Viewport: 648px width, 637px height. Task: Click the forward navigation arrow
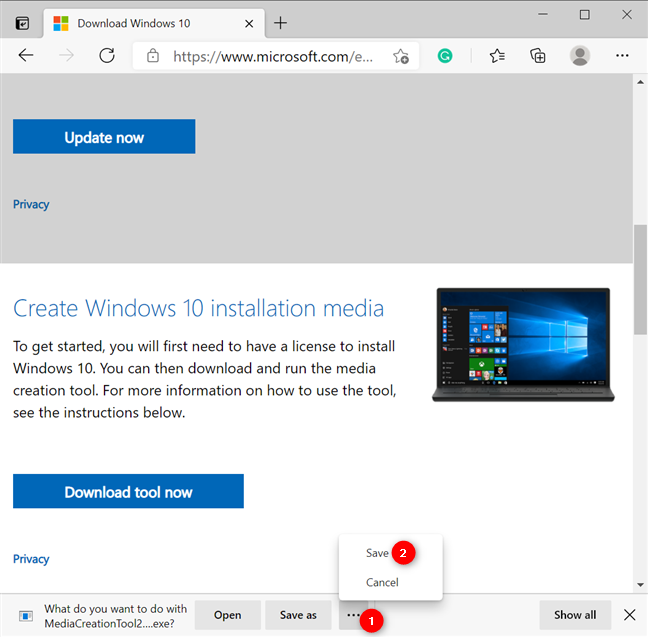(x=66, y=55)
